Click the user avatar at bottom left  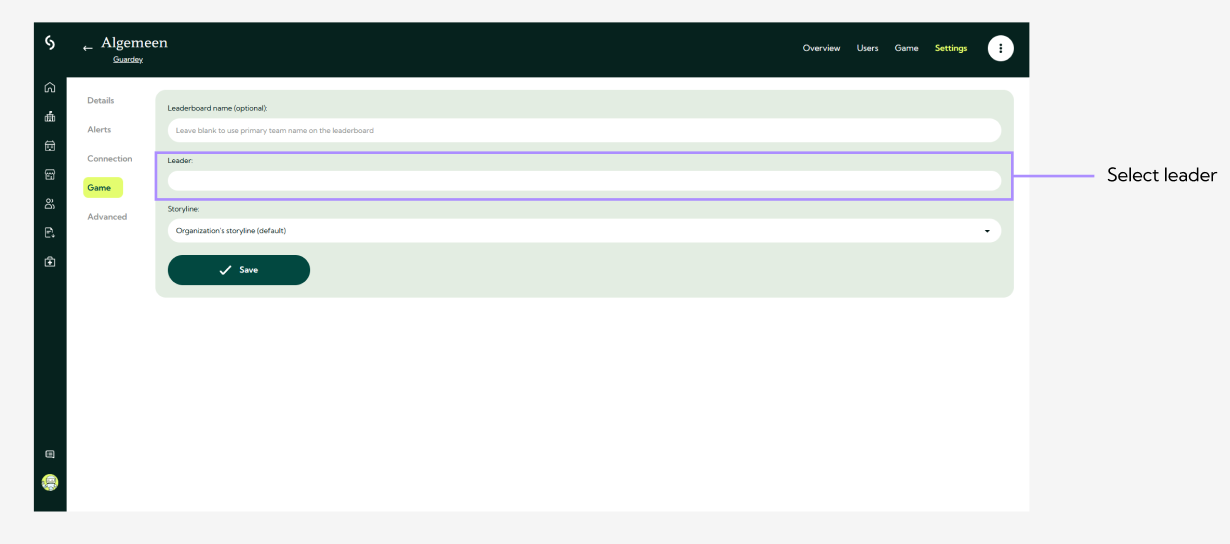pyautogui.click(x=50, y=482)
